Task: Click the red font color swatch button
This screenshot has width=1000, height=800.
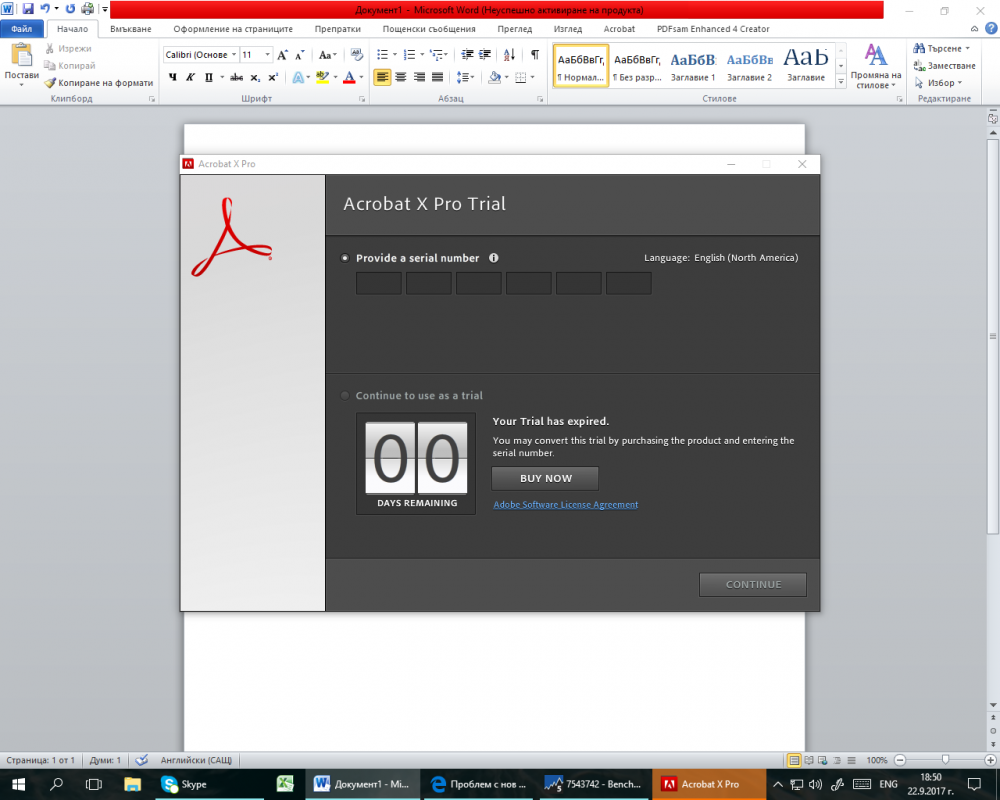Action: [349, 77]
